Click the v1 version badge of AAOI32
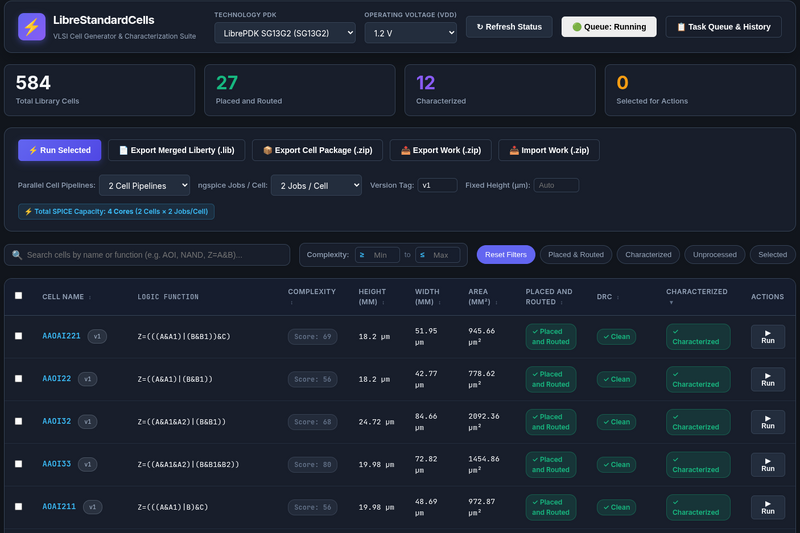Image resolution: width=800 pixels, height=533 pixels. coord(87,422)
